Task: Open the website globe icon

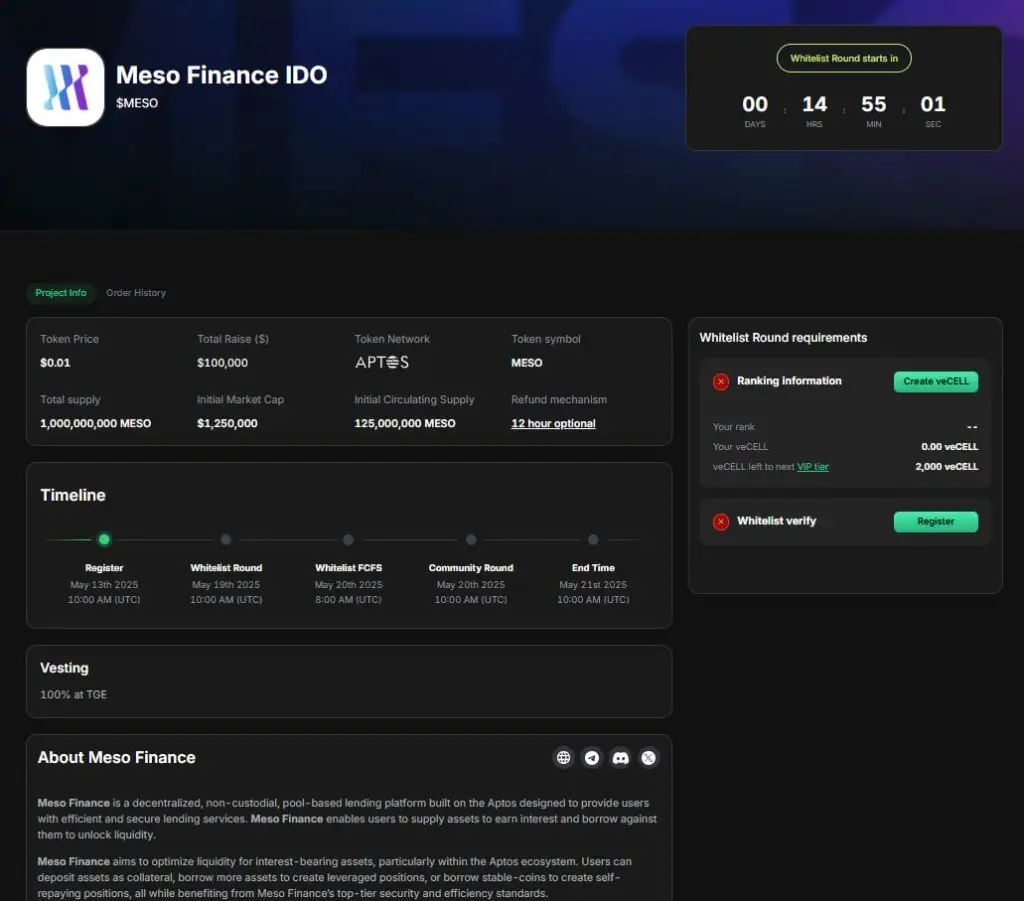Action: pyautogui.click(x=564, y=758)
